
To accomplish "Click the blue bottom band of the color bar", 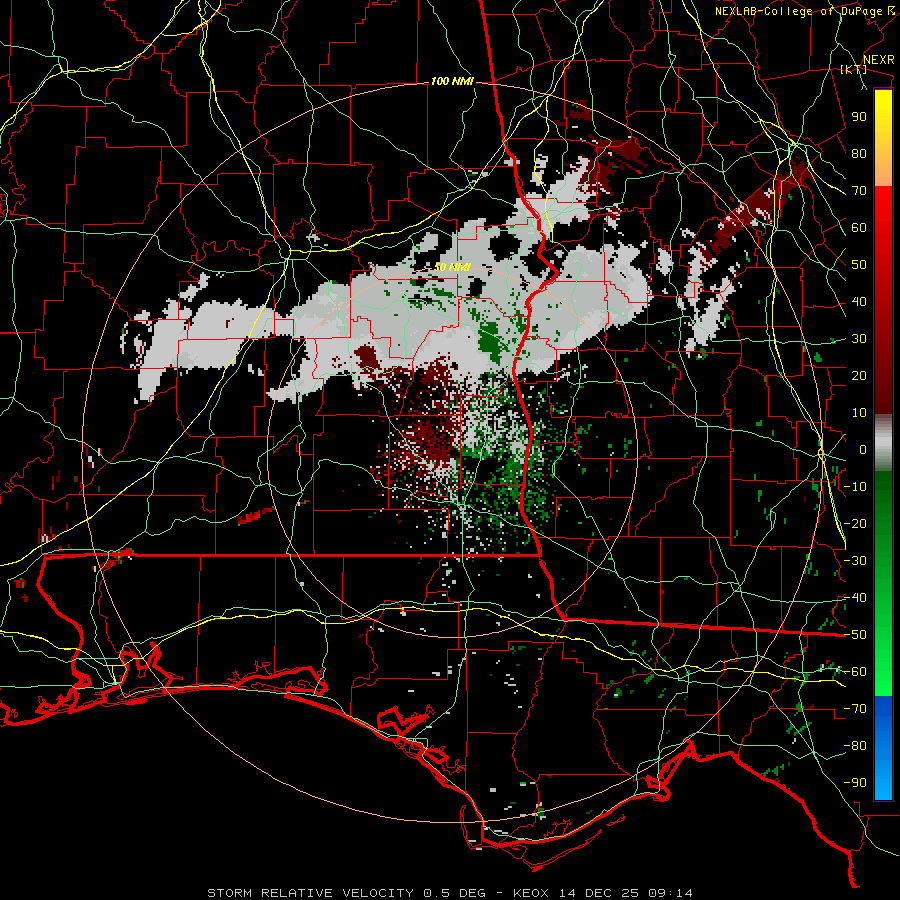I will point(883,747).
